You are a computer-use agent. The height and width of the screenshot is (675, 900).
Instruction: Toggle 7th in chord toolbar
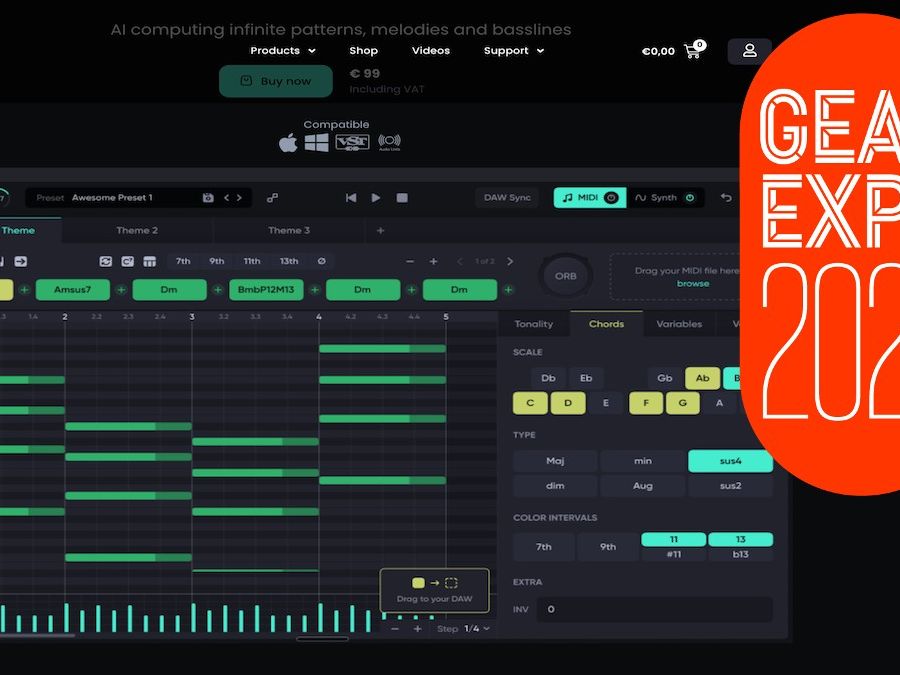[183, 261]
